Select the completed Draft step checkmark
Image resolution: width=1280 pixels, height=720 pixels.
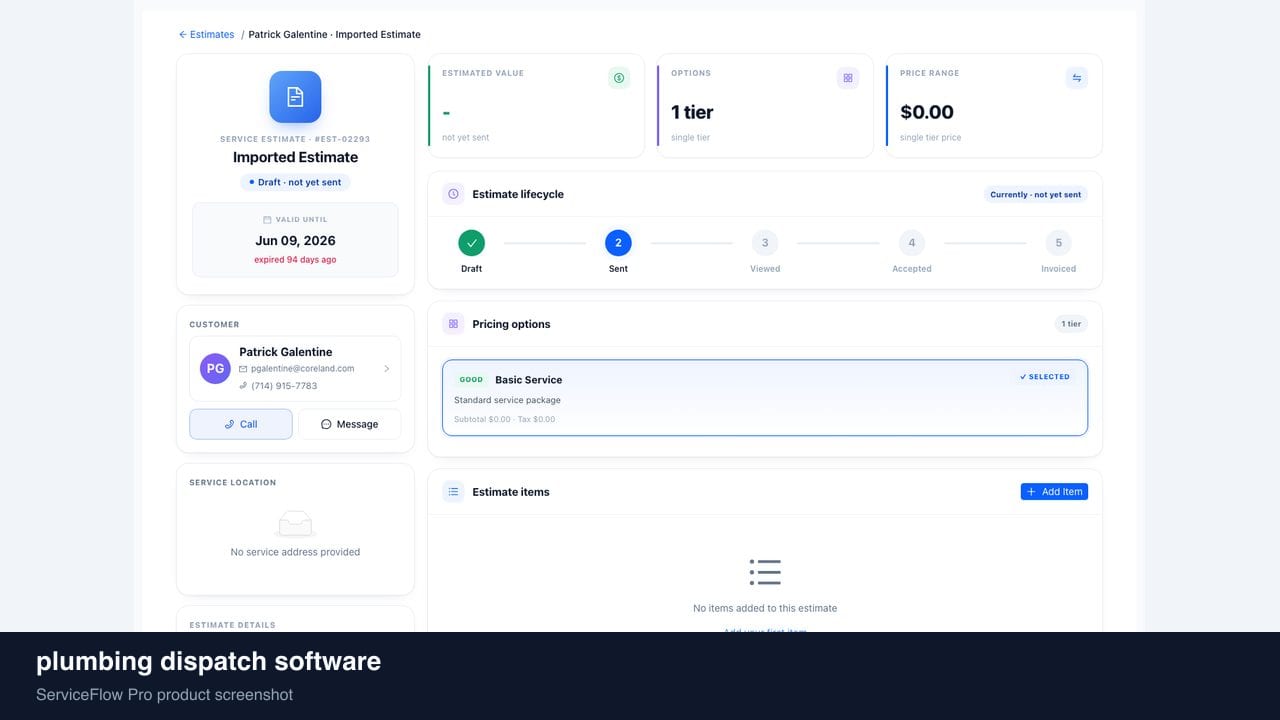471,243
